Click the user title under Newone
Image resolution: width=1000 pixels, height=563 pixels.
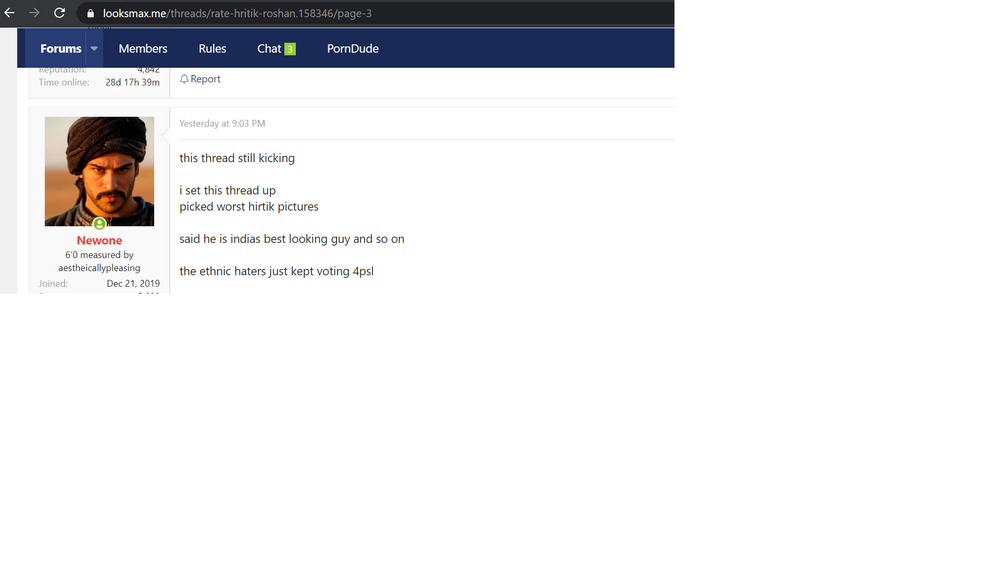[99, 261]
